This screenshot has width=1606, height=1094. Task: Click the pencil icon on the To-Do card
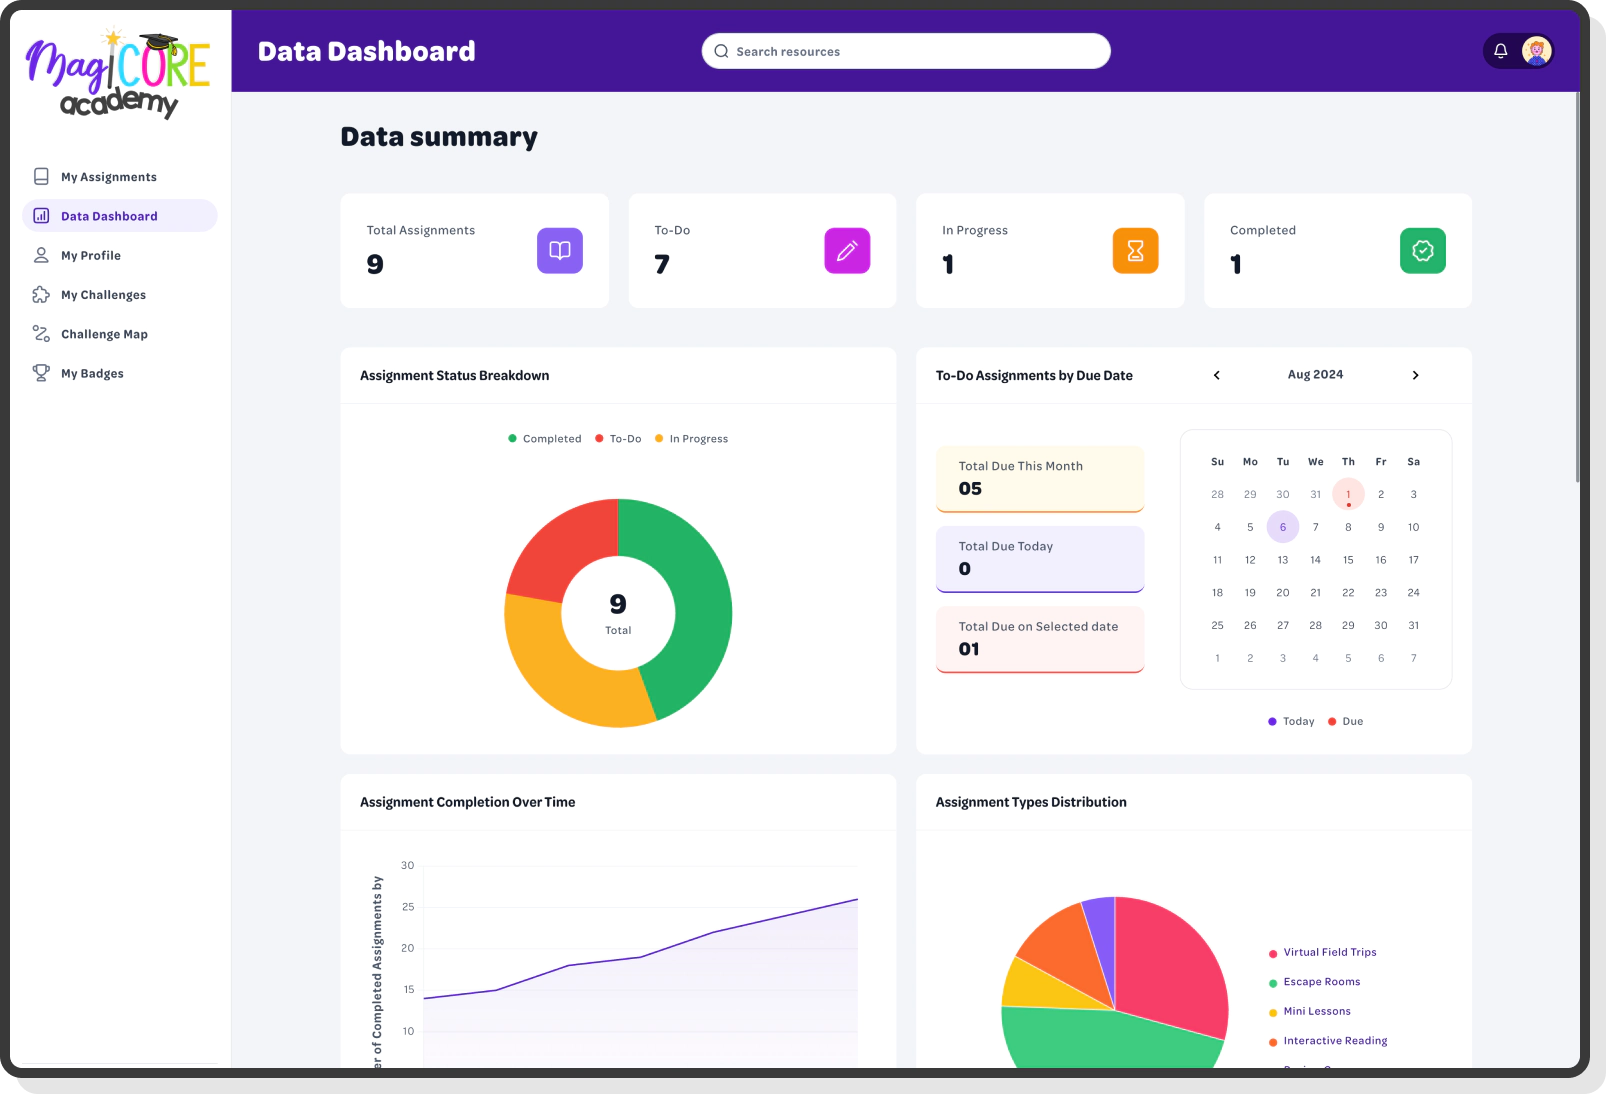pyautogui.click(x=847, y=250)
